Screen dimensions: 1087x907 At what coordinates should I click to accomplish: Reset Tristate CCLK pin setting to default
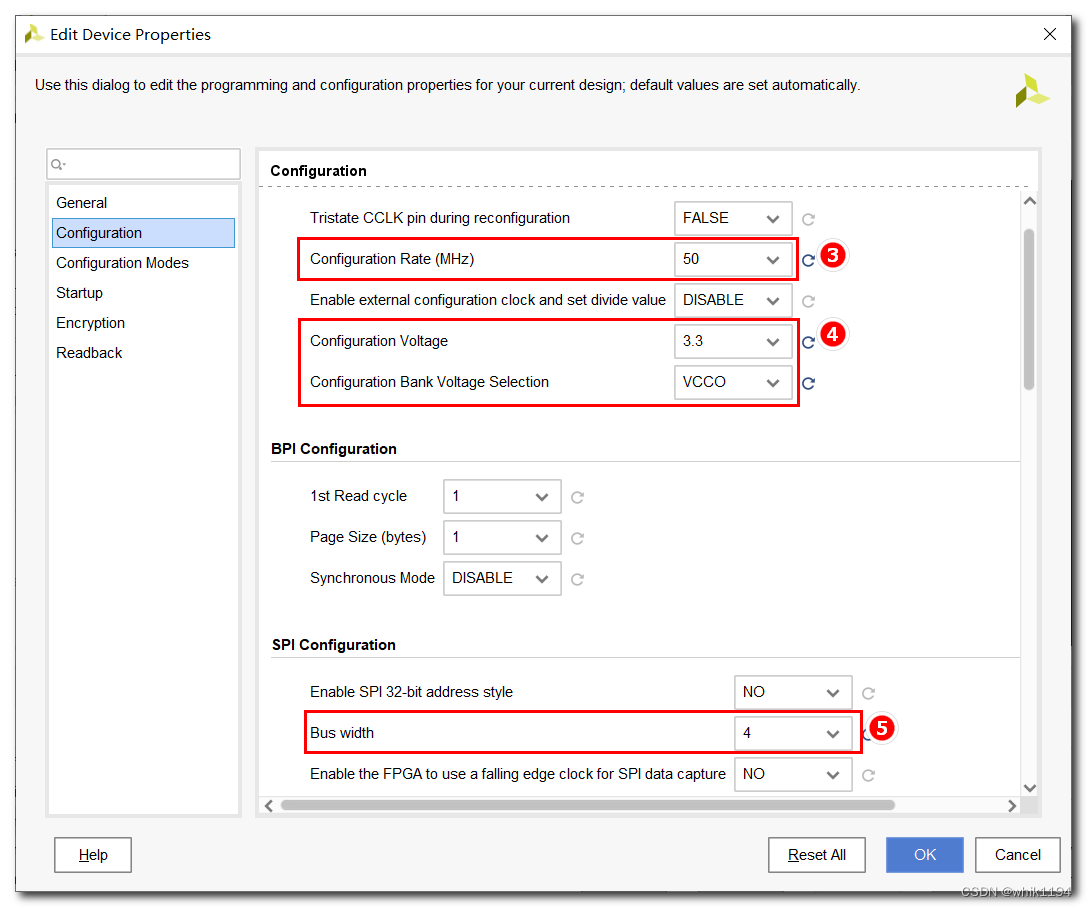click(808, 219)
